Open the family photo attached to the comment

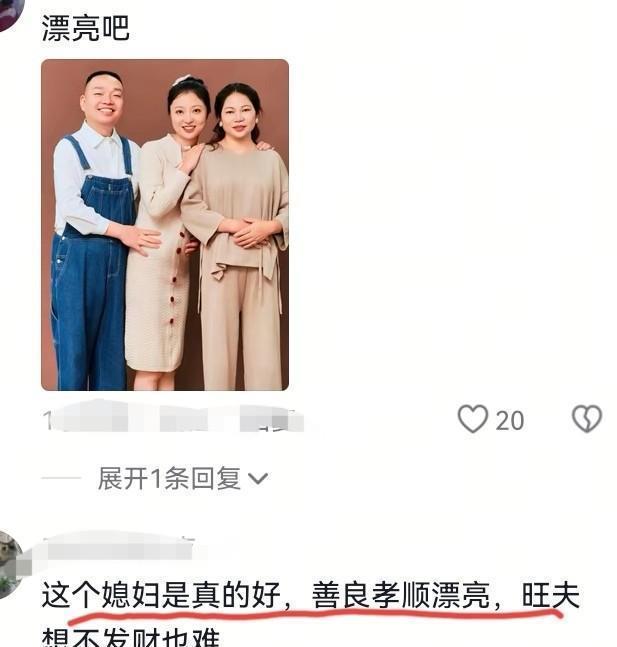coord(165,225)
